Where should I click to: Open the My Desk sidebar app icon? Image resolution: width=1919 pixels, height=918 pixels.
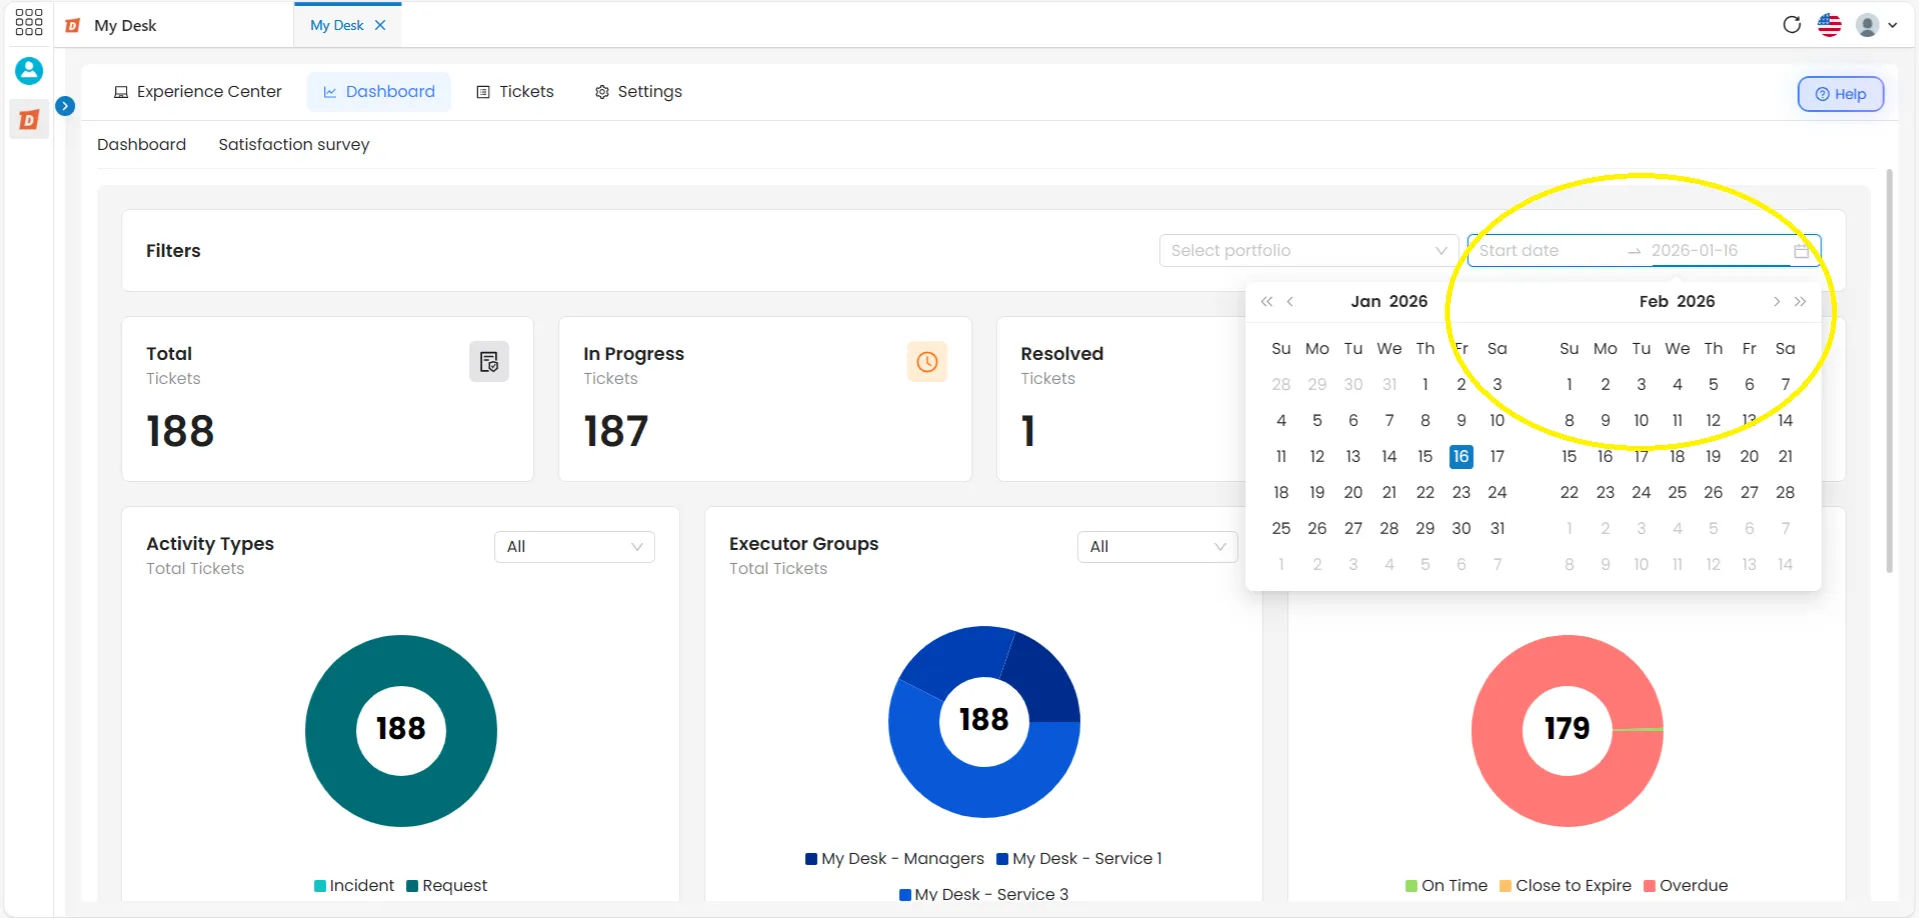(x=29, y=120)
